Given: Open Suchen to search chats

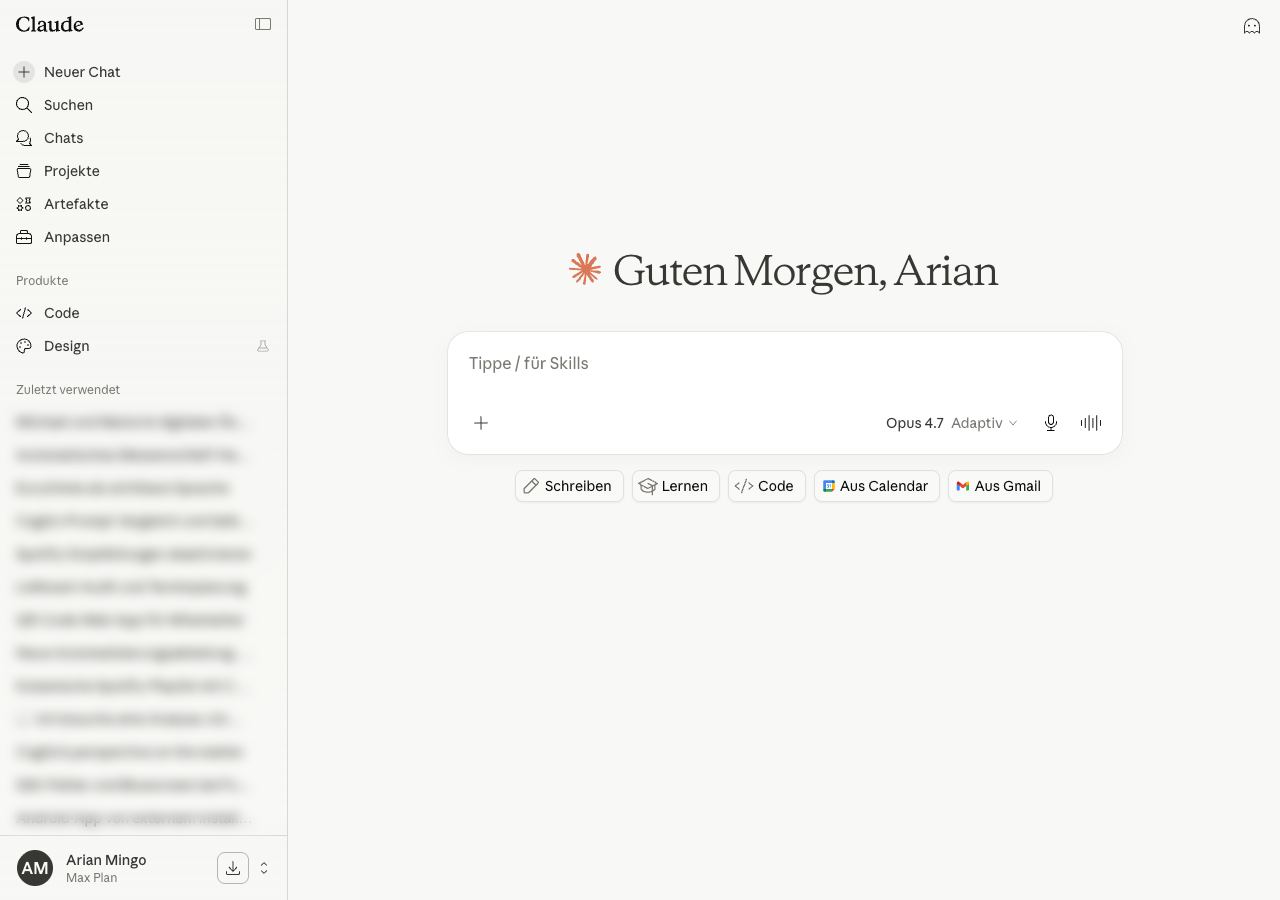Looking at the screenshot, I should coord(143,105).
